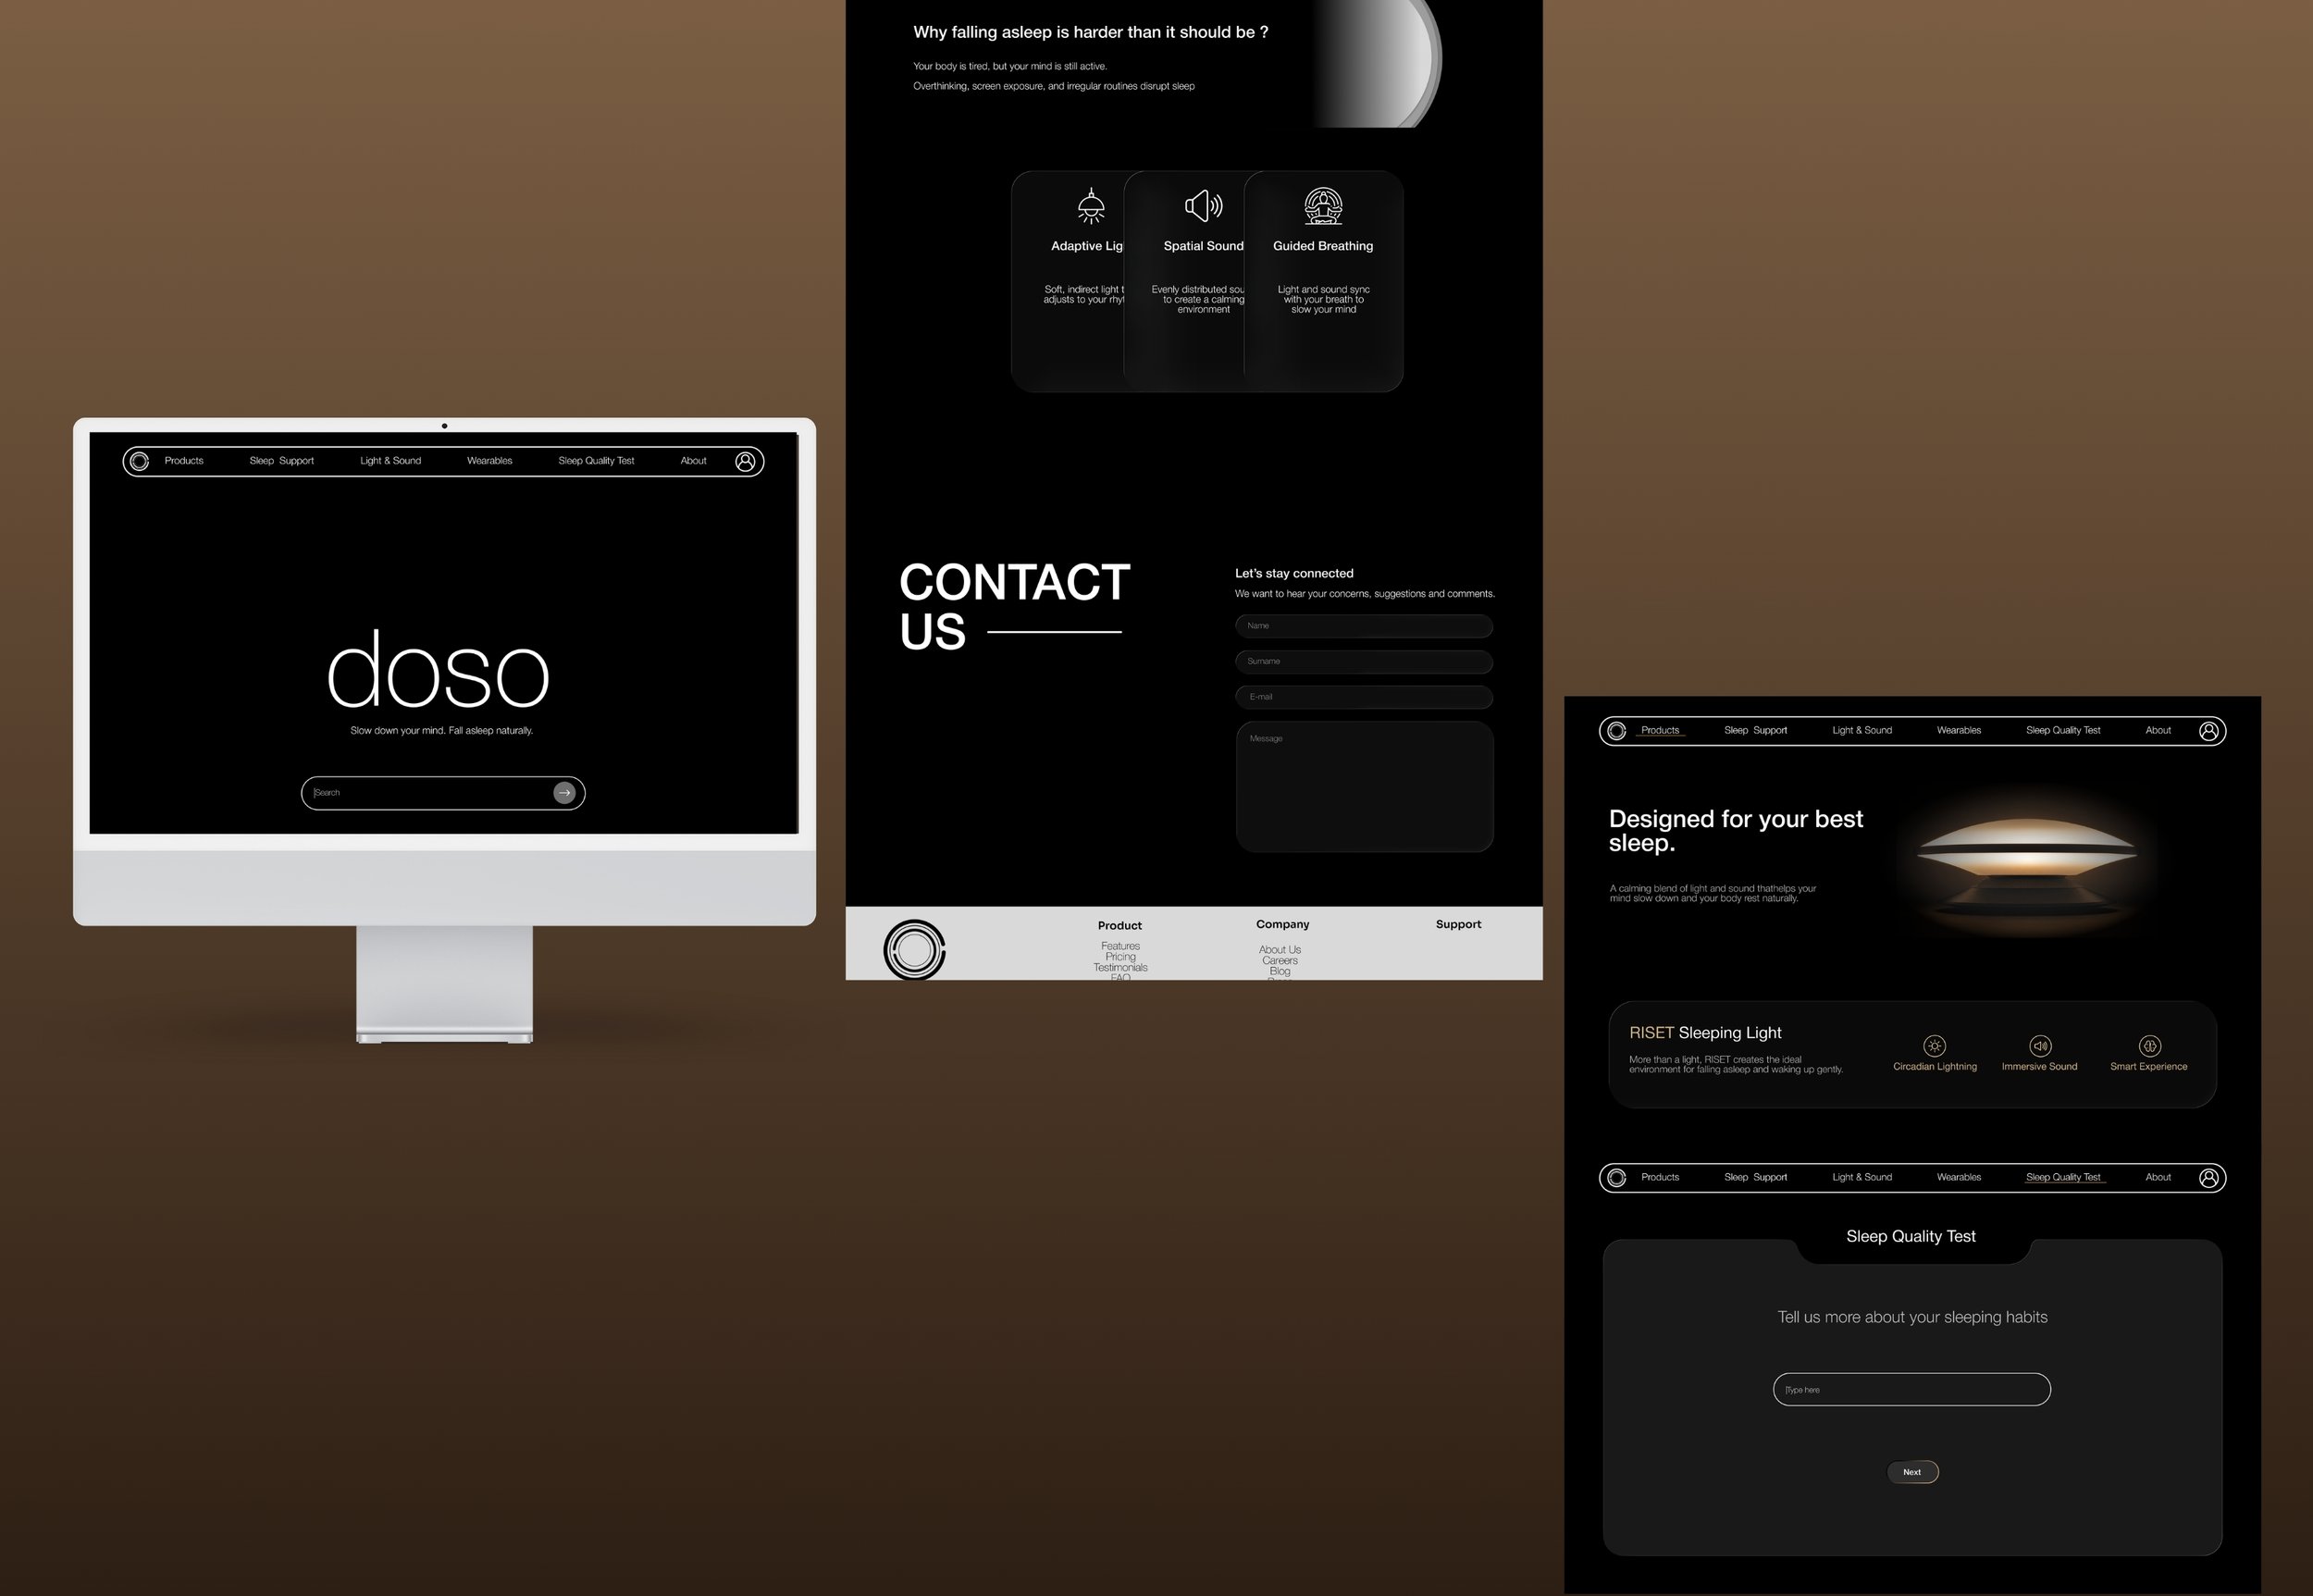Open the About Us link in the footer

pyautogui.click(x=1280, y=950)
